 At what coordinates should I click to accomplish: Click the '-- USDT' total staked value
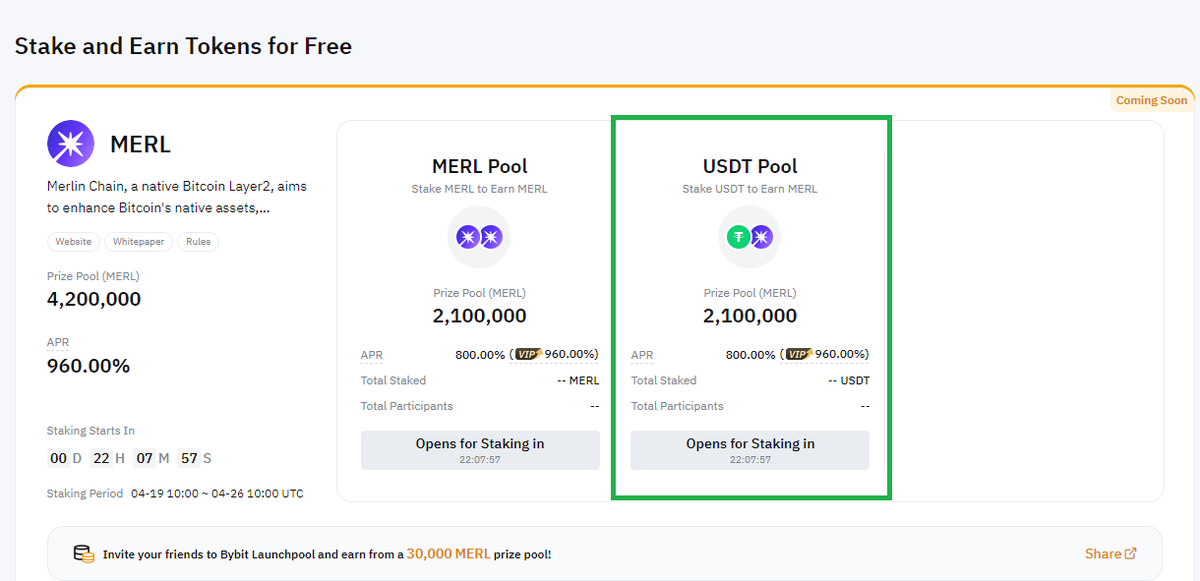point(849,380)
